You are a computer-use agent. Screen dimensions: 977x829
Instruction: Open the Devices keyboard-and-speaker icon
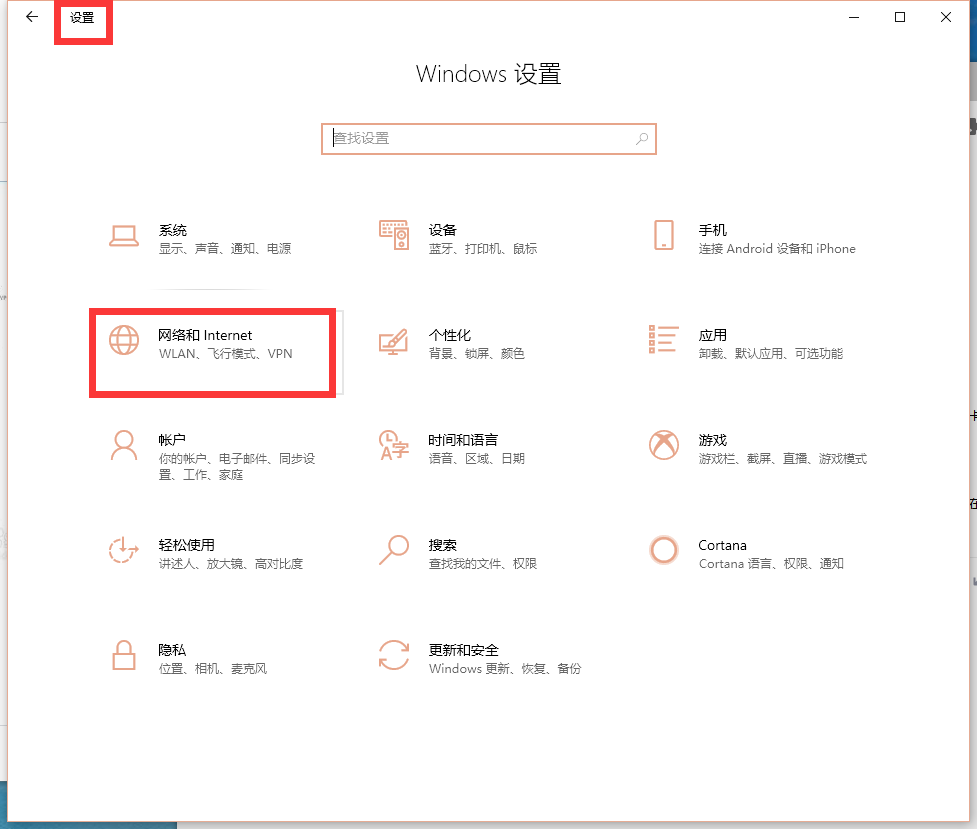coord(394,235)
